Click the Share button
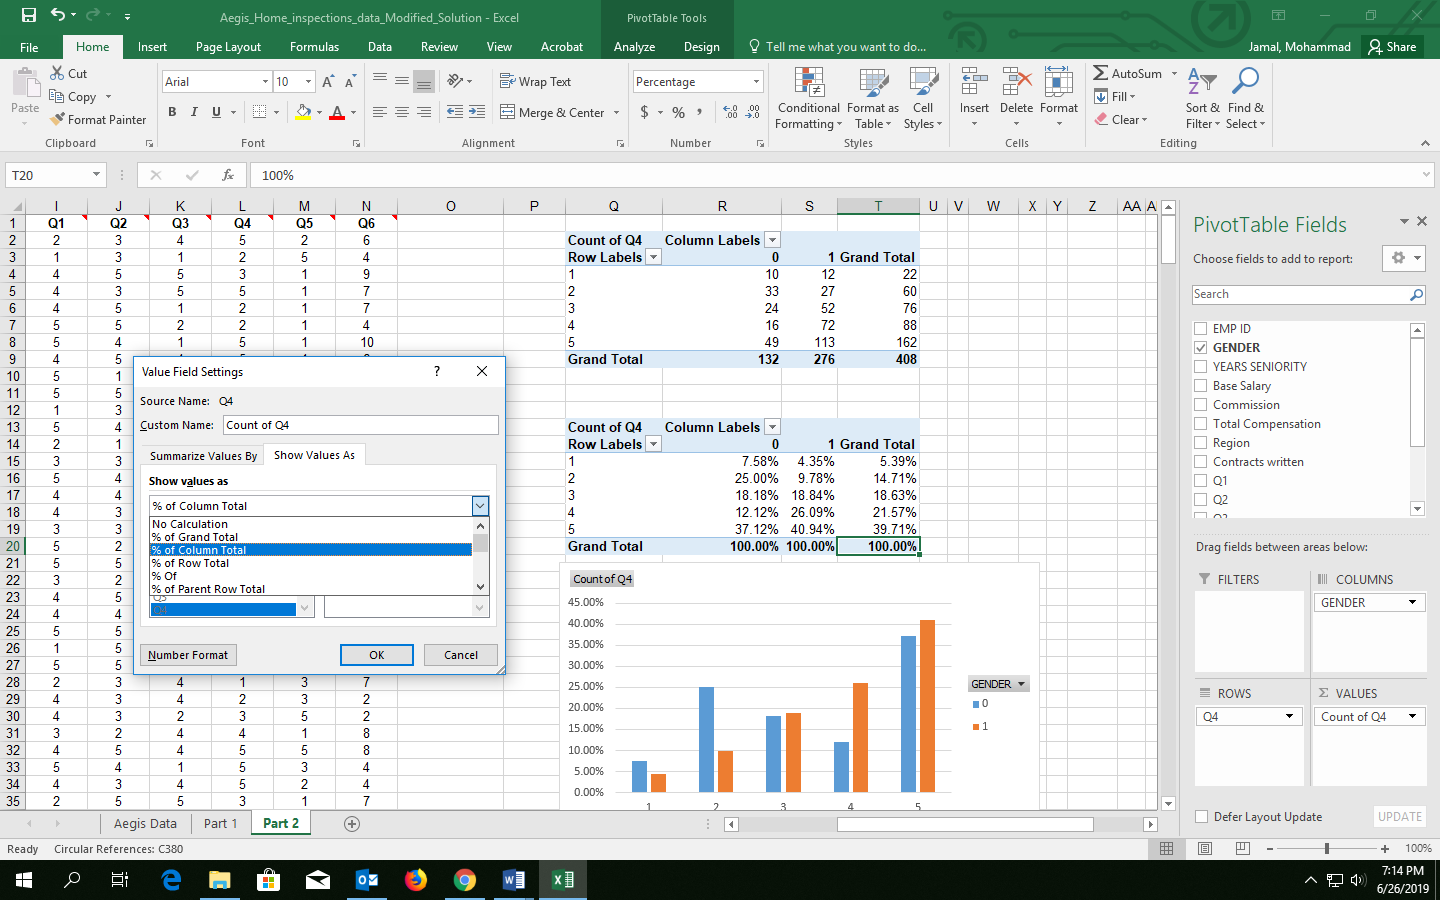The width and height of the screenshot is (1440, 900). 1392,47
